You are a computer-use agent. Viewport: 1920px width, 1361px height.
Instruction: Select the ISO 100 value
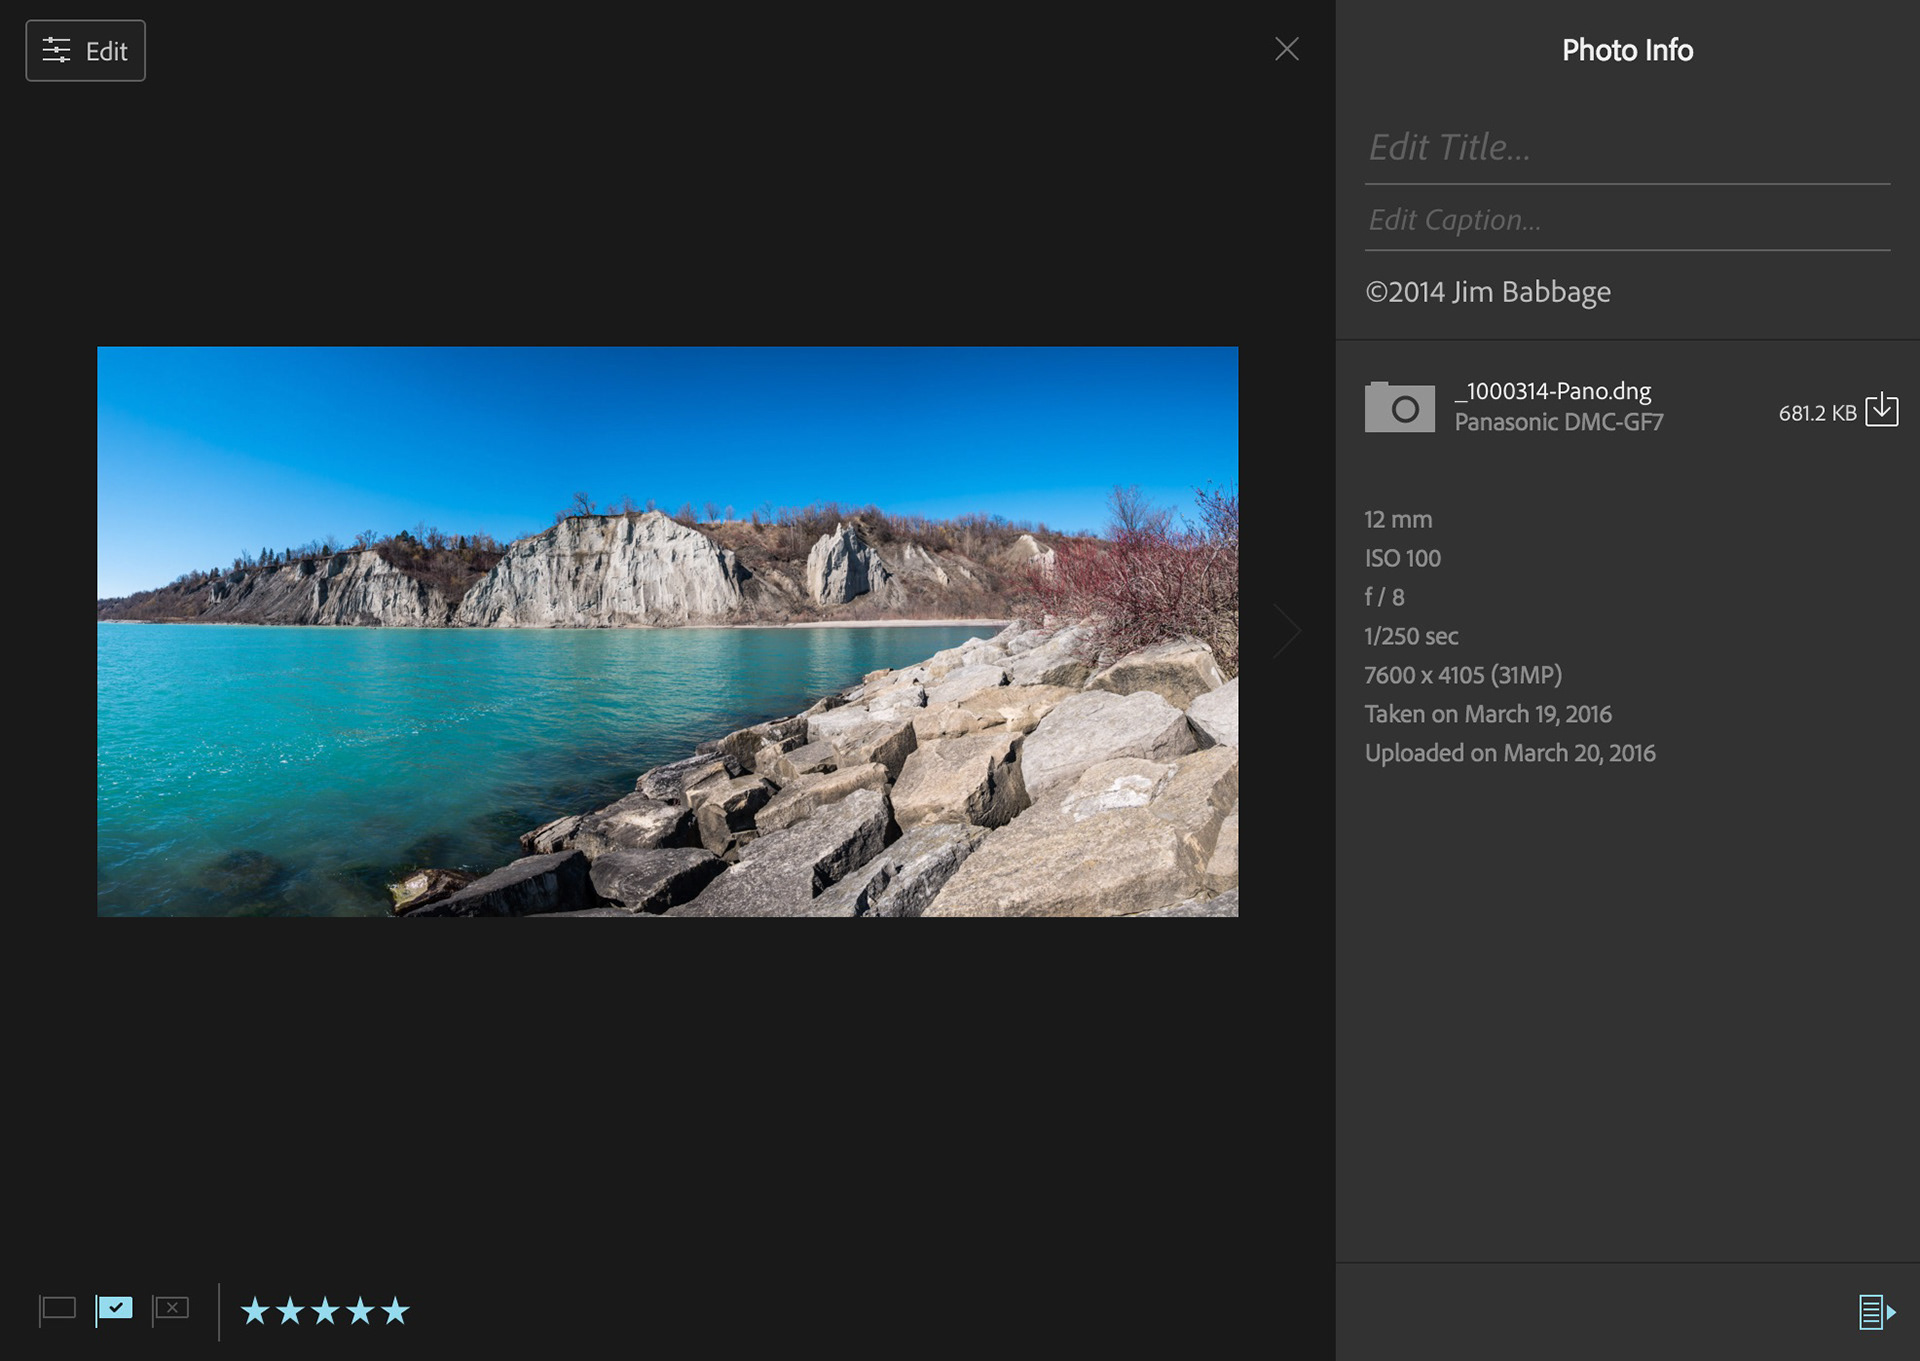coord(1403,559)
